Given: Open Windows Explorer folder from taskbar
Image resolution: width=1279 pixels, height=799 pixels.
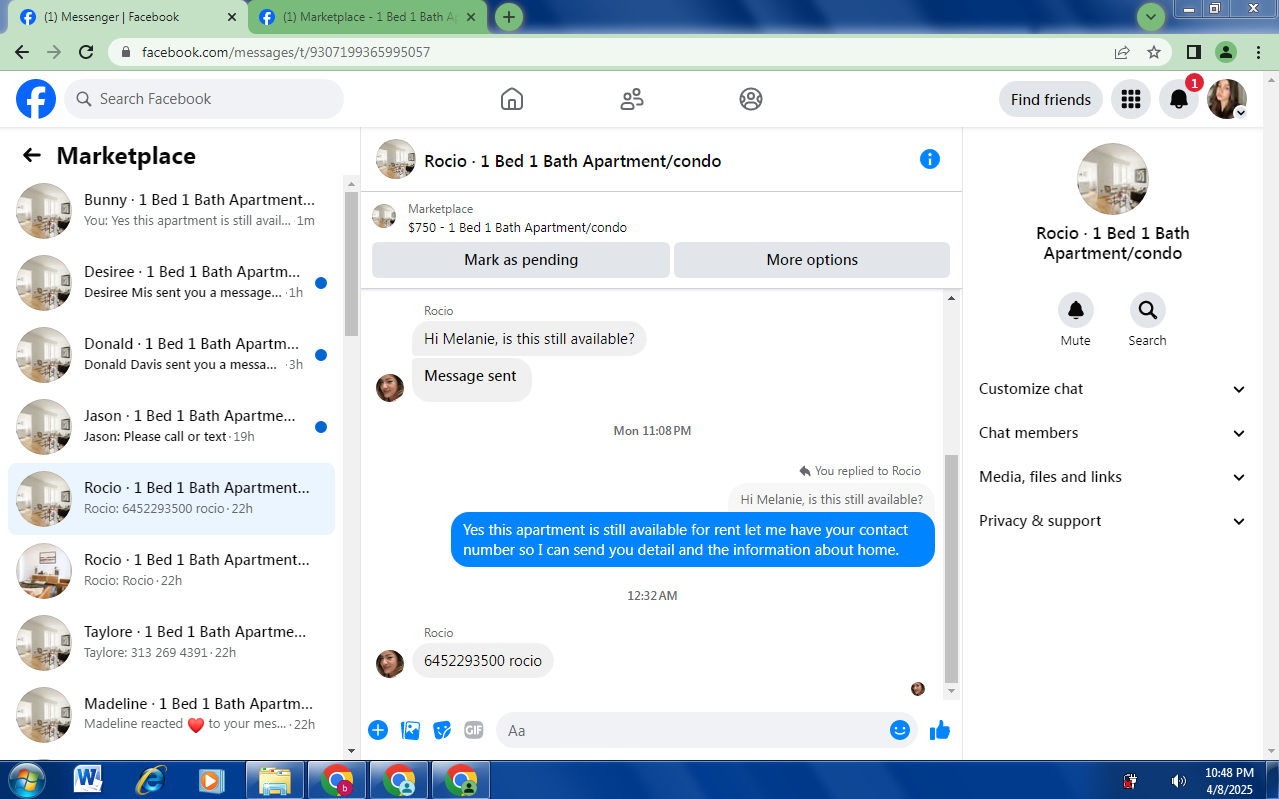Looking at the screenshot, I should [274, 780].
